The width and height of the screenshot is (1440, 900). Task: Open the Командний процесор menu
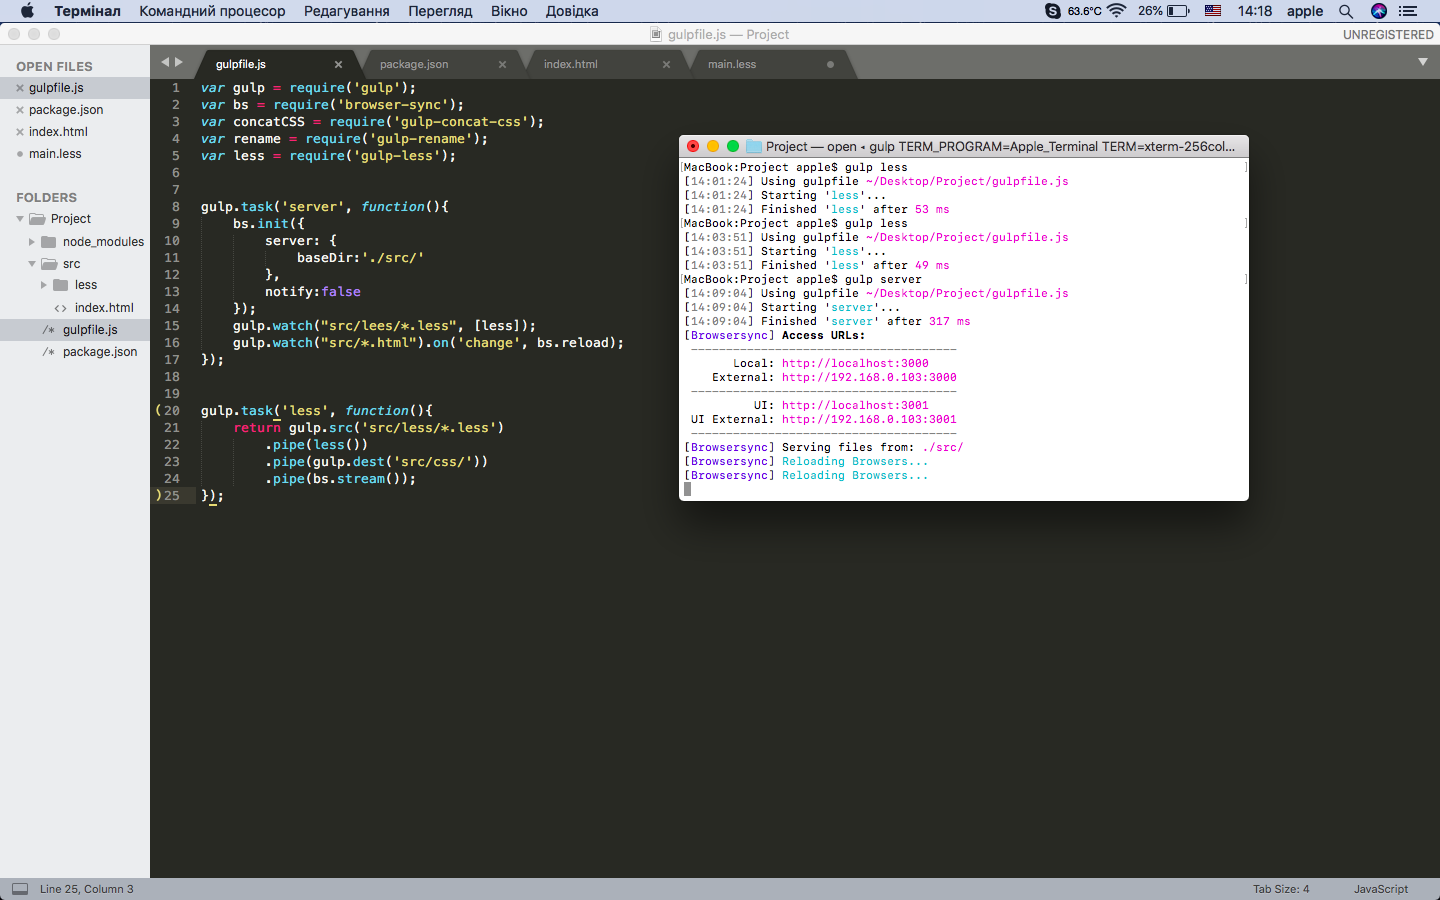point(212,11)
